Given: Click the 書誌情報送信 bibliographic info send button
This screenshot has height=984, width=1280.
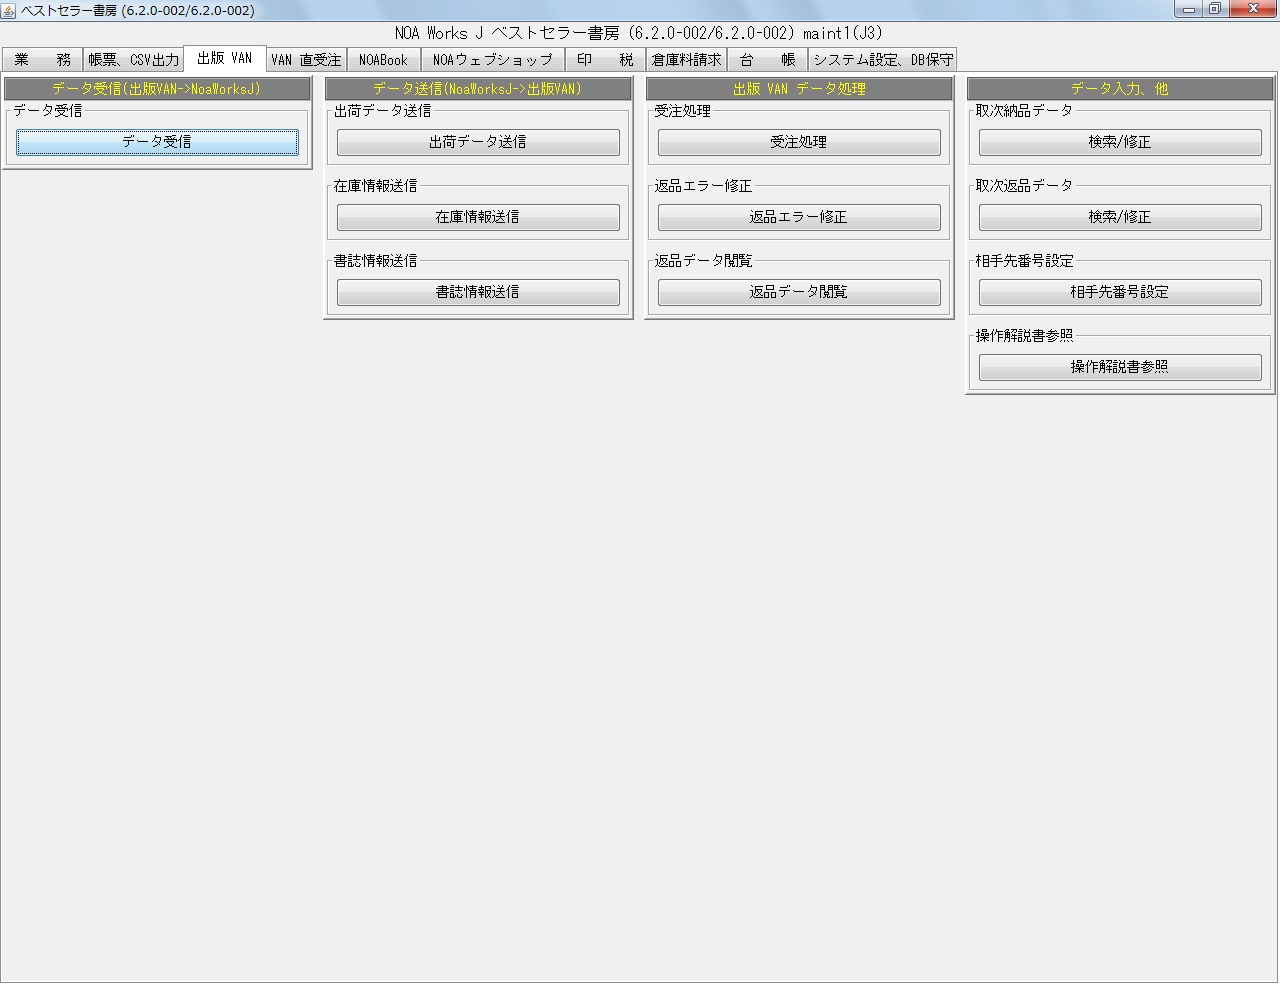Looking at the screenshot, I should coord(478,292).
